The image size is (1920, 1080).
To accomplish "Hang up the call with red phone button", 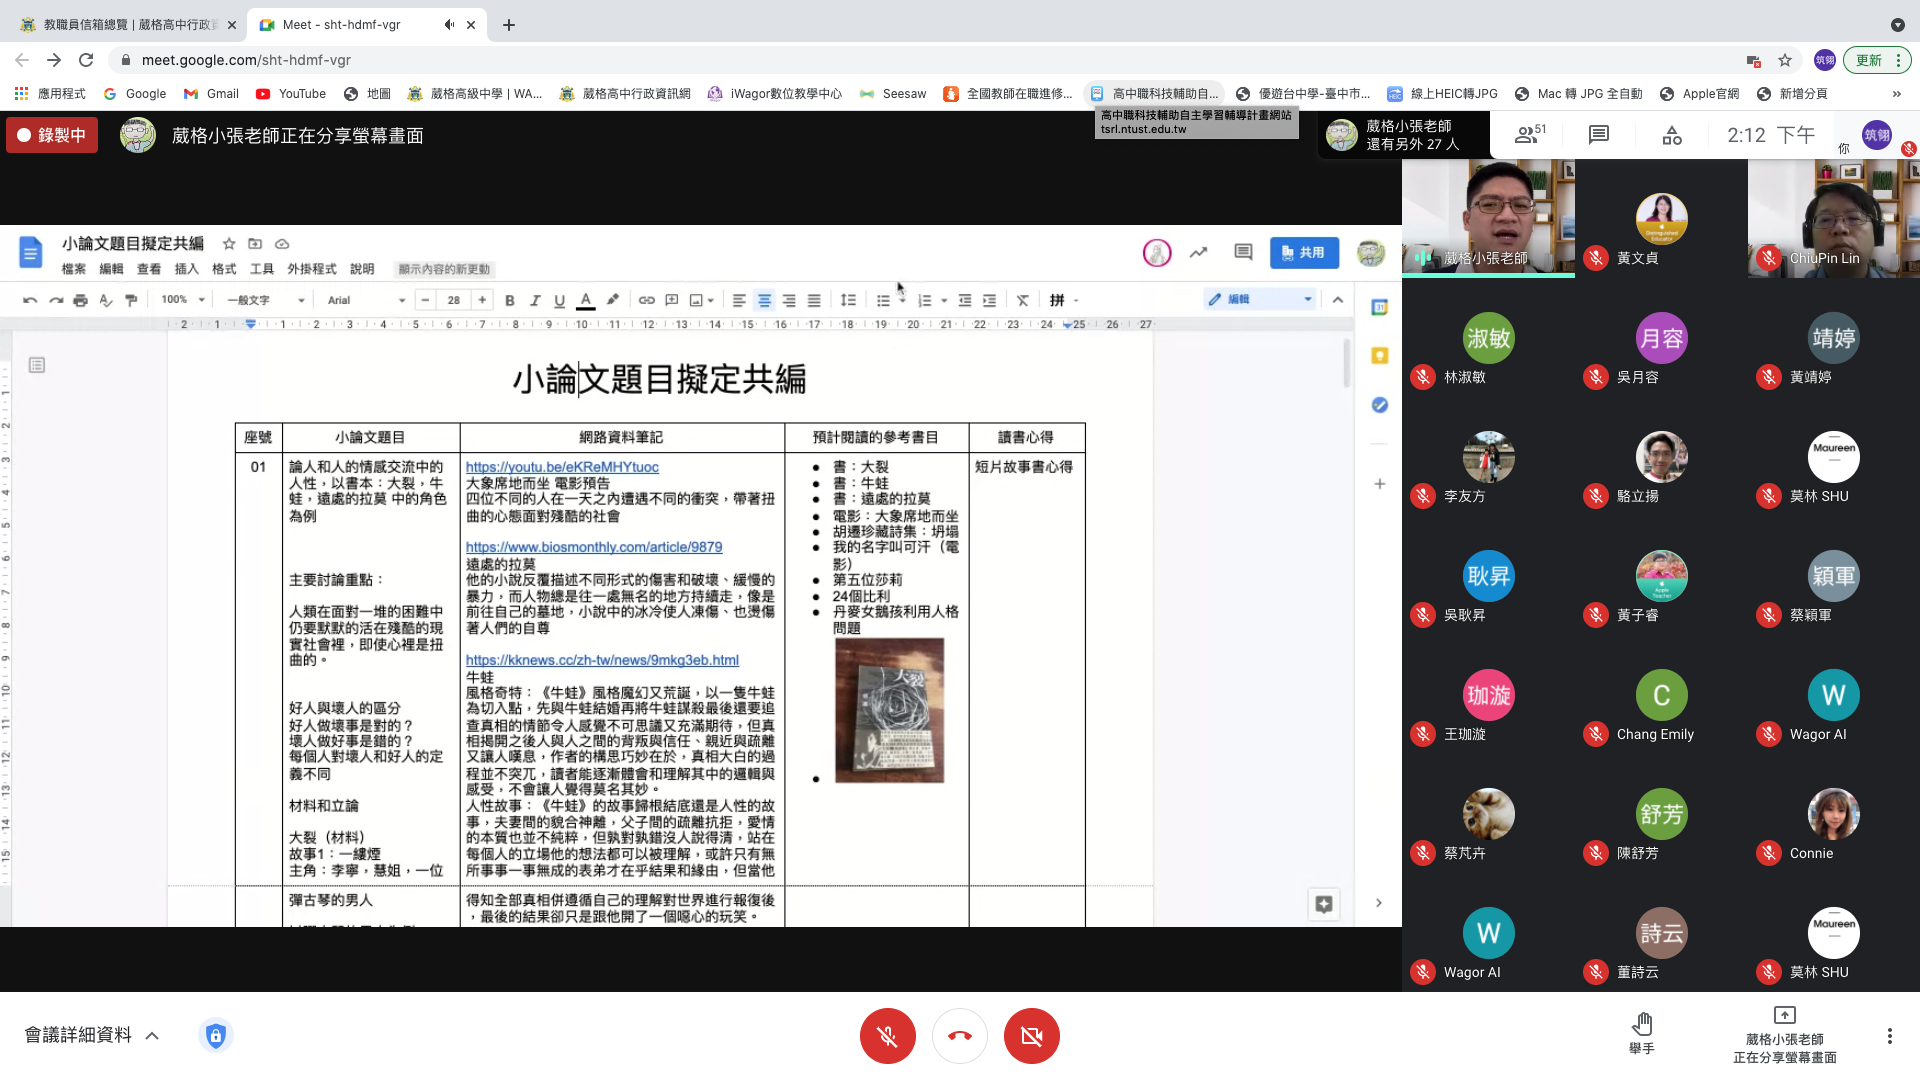I will pos(959,1036).
